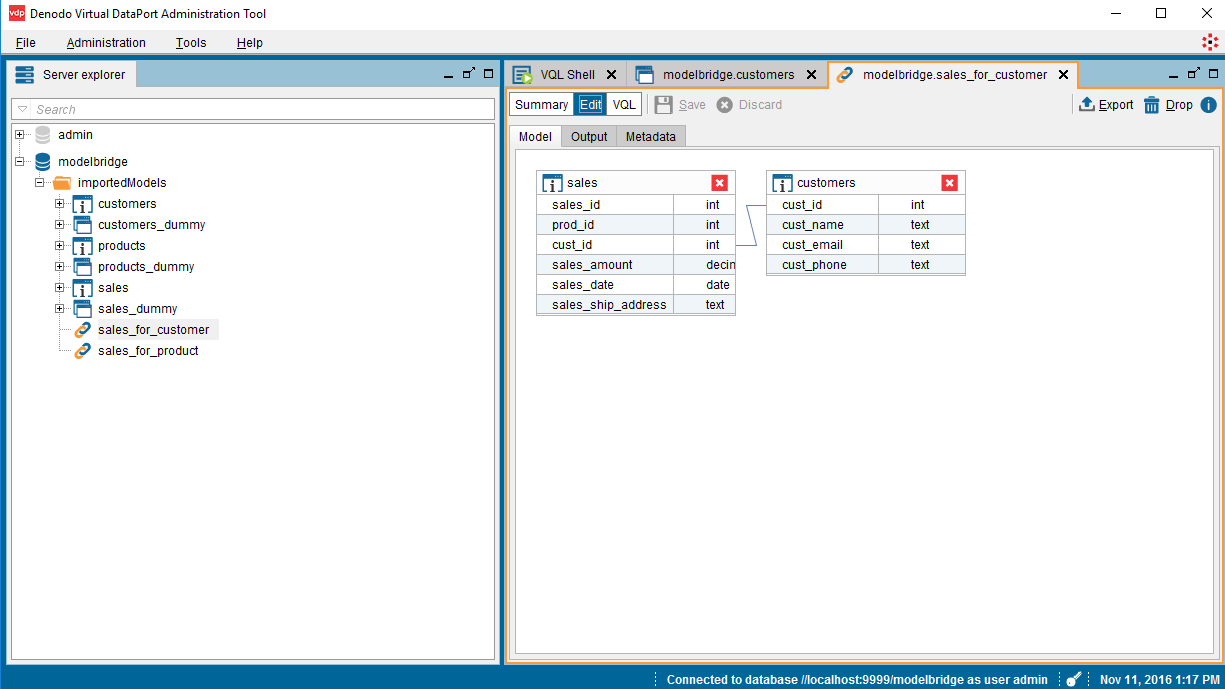Click the customers table header icon in diagram
Viewport: 1225px width, 689px height.
pyautogui.click(x=782, y=183)
